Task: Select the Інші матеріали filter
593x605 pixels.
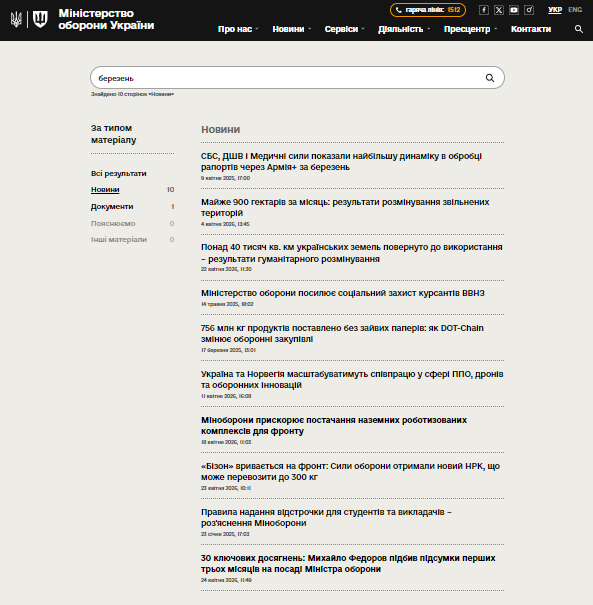Action: point(119,240)
